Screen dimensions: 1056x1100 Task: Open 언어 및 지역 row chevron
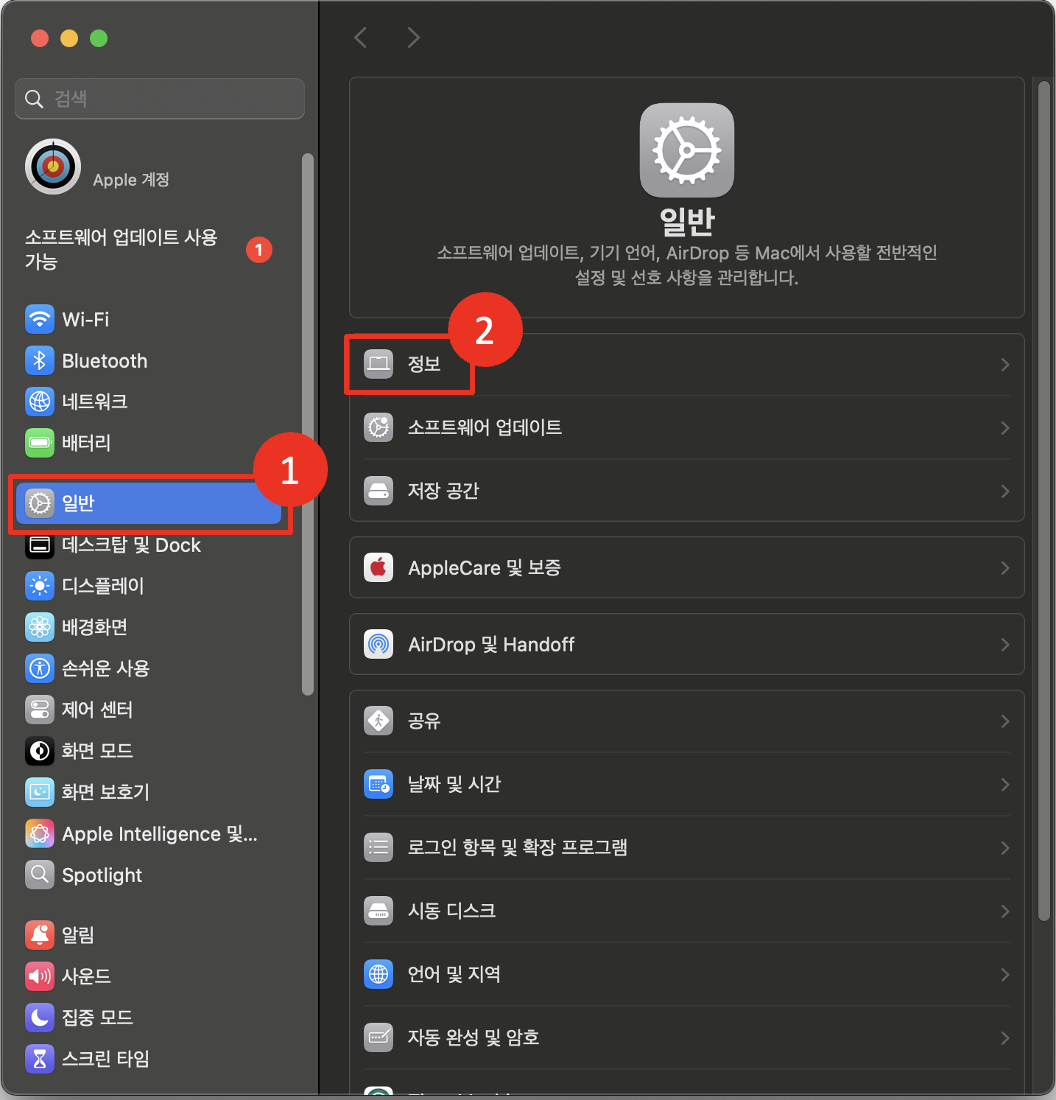(x=1005, y=974)
